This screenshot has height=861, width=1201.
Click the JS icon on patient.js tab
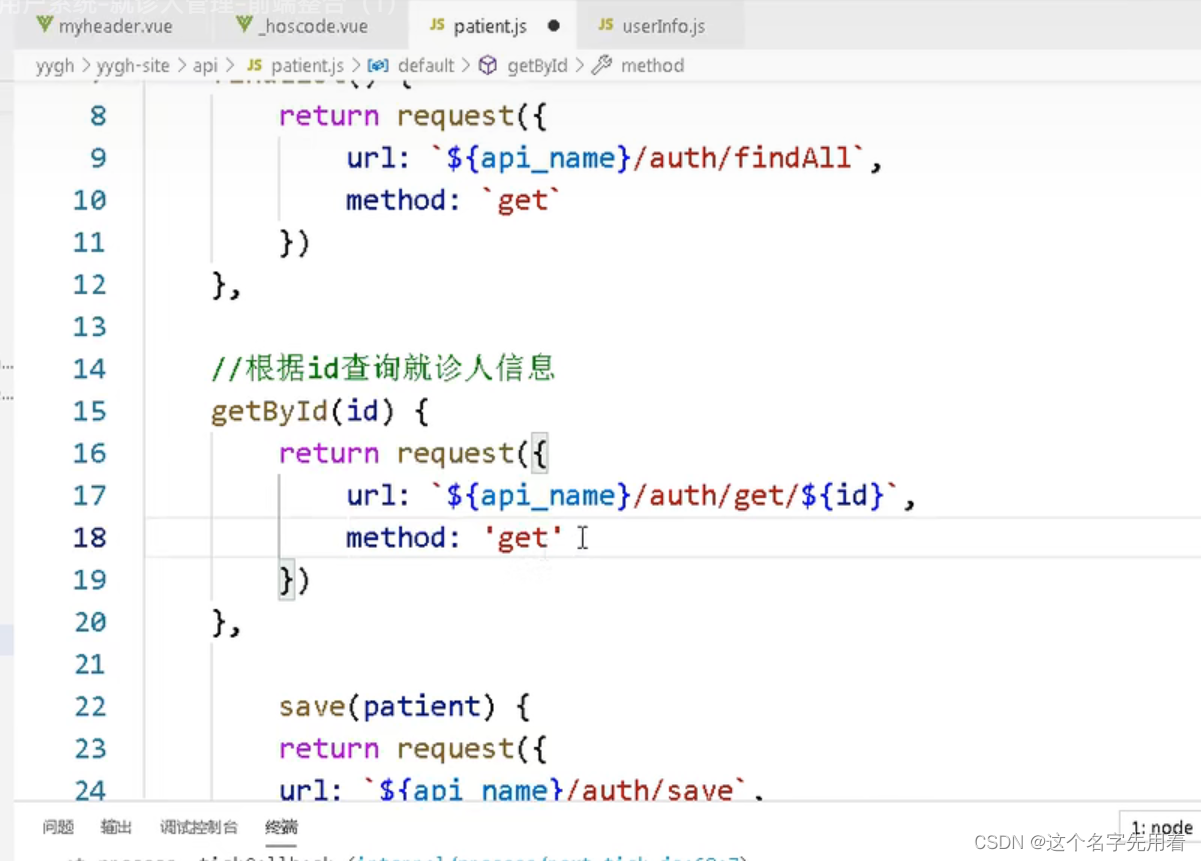437,26
